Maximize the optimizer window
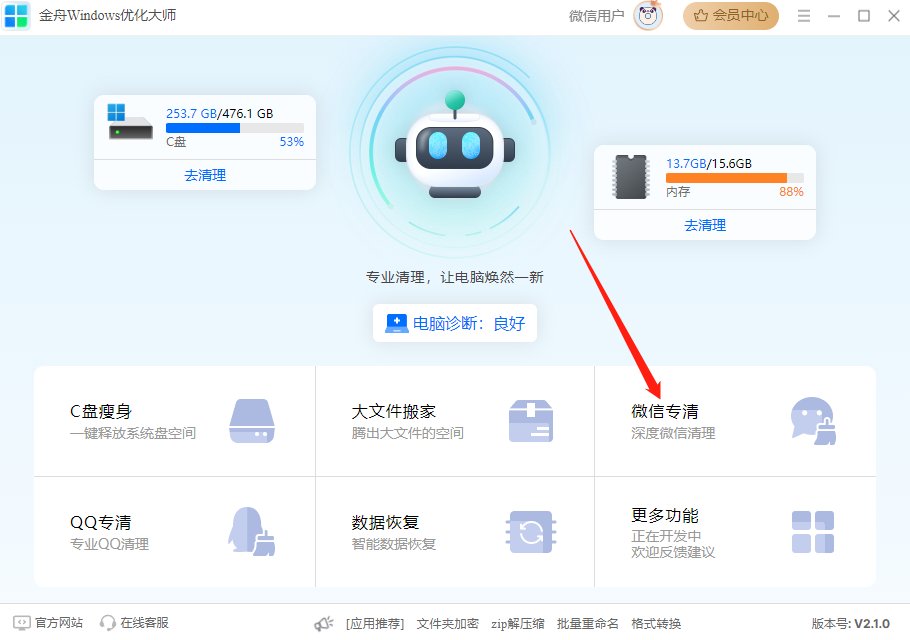Viewport: 910px width, 640px height. pyautogui.click(x=864, y=16)
